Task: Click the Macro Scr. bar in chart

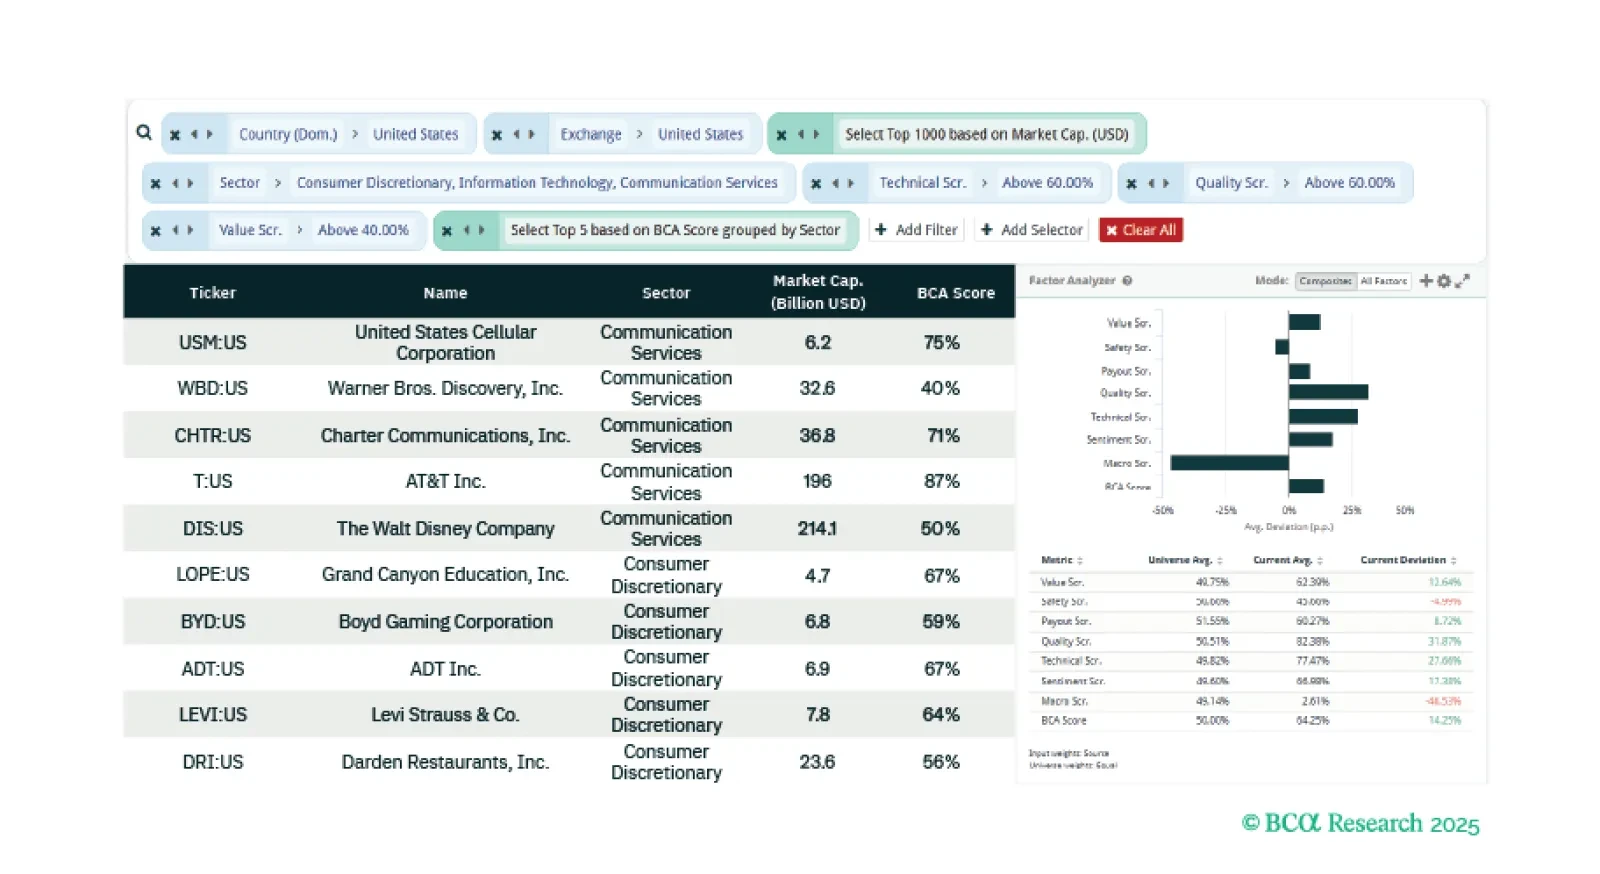Action: point(1229,463)
